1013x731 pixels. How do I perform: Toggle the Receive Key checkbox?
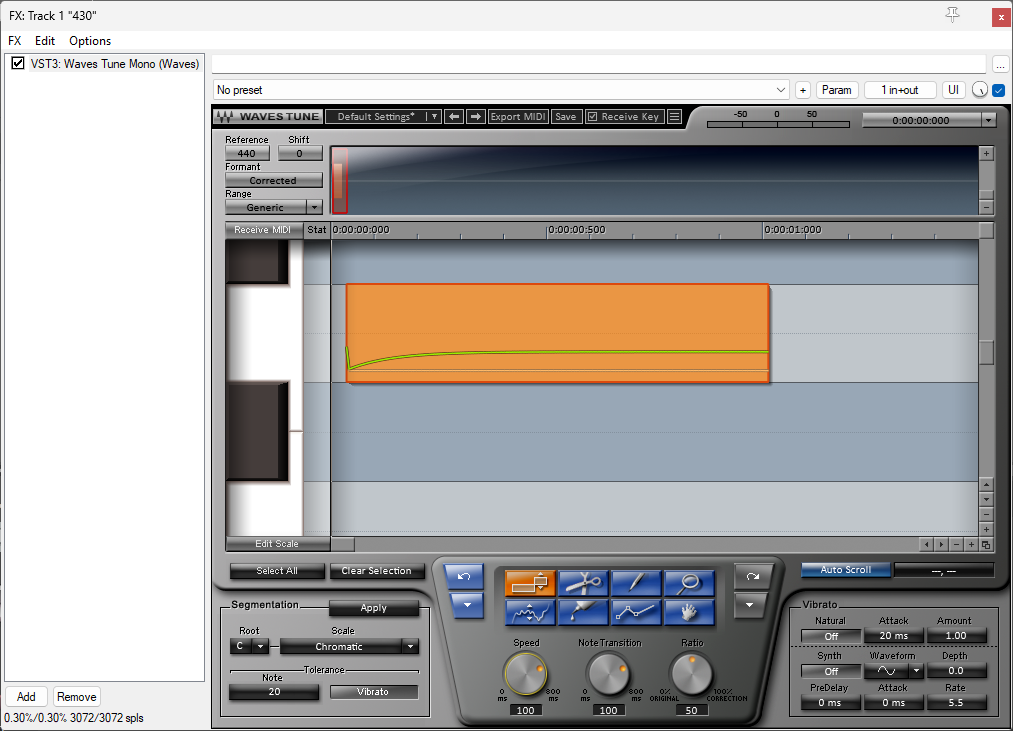592,116
